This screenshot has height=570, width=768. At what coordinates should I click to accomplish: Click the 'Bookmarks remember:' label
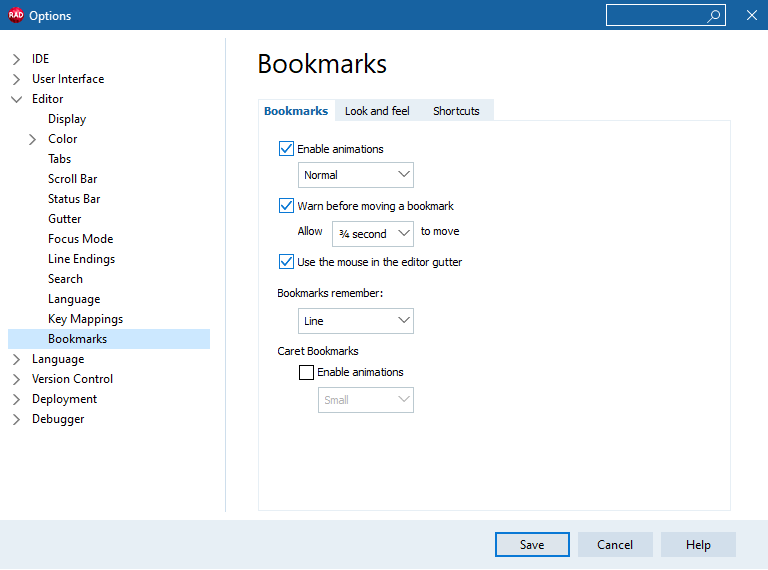point(330,293)
